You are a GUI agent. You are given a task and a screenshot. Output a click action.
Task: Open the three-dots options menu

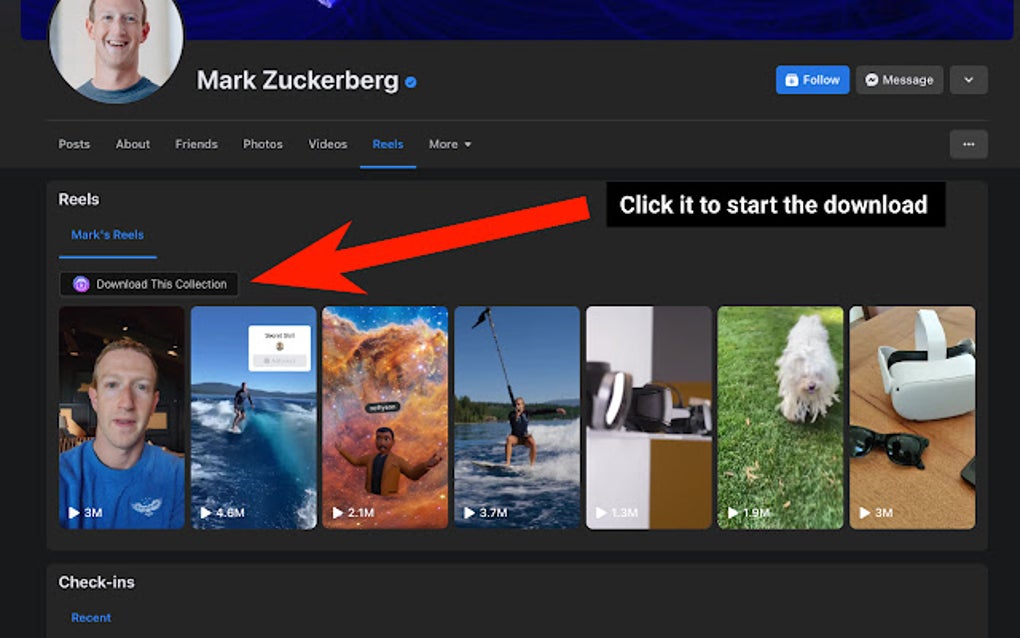click(x=969, y=144)
